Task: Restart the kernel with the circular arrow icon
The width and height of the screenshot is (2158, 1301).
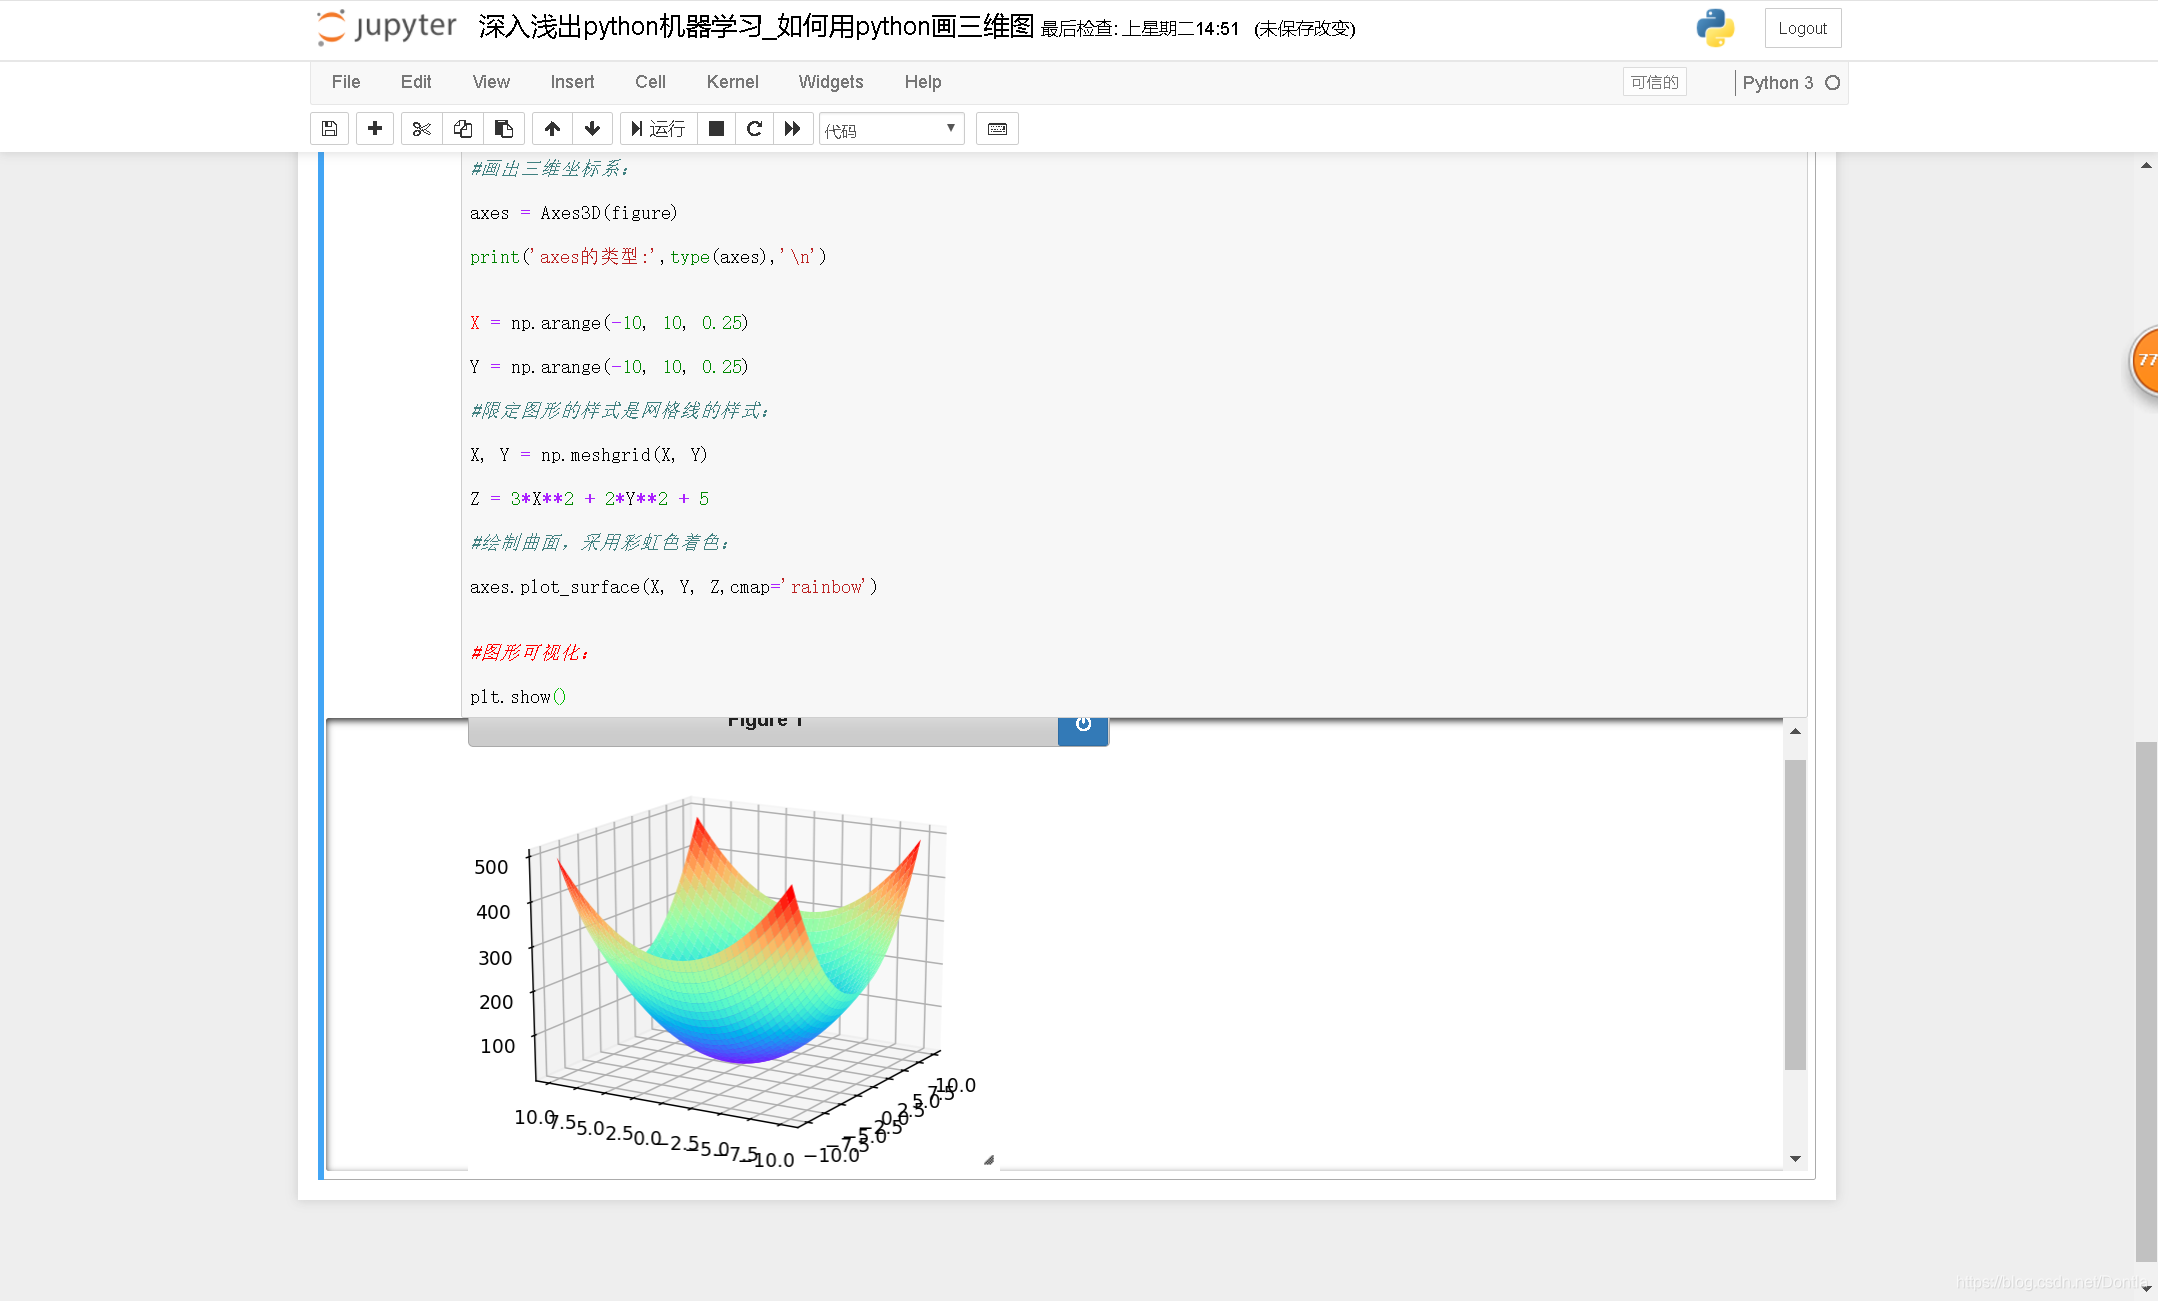Action: tap(755, 129)
